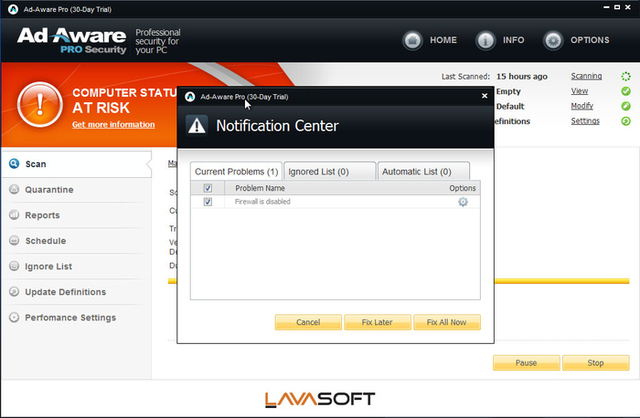Click the Lavasoft logo at bottom
Viewport: 640px width, 418px height.
tap(320, 399)
